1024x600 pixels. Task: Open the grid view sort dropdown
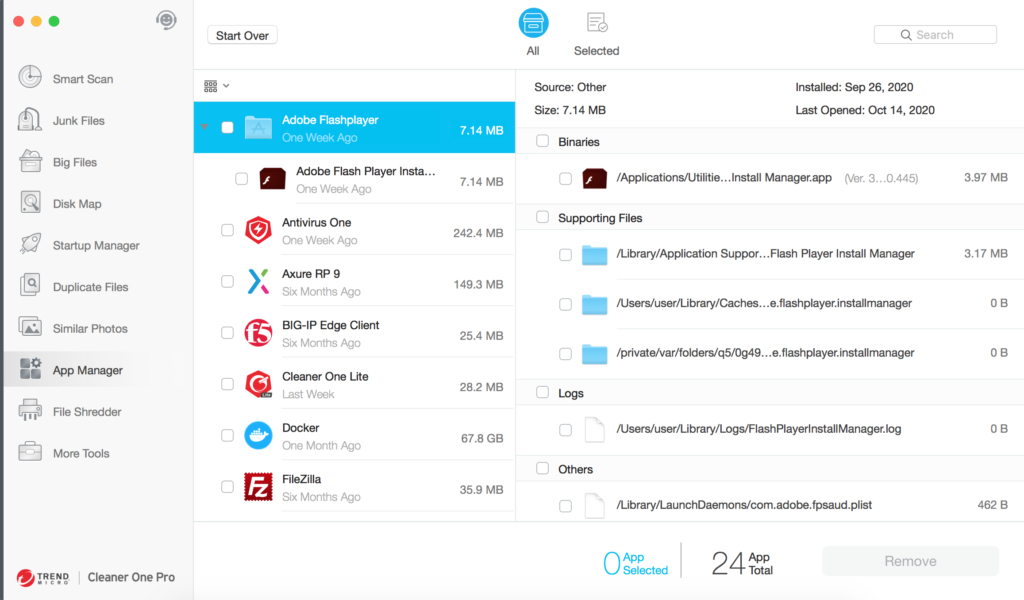[216, 86]
